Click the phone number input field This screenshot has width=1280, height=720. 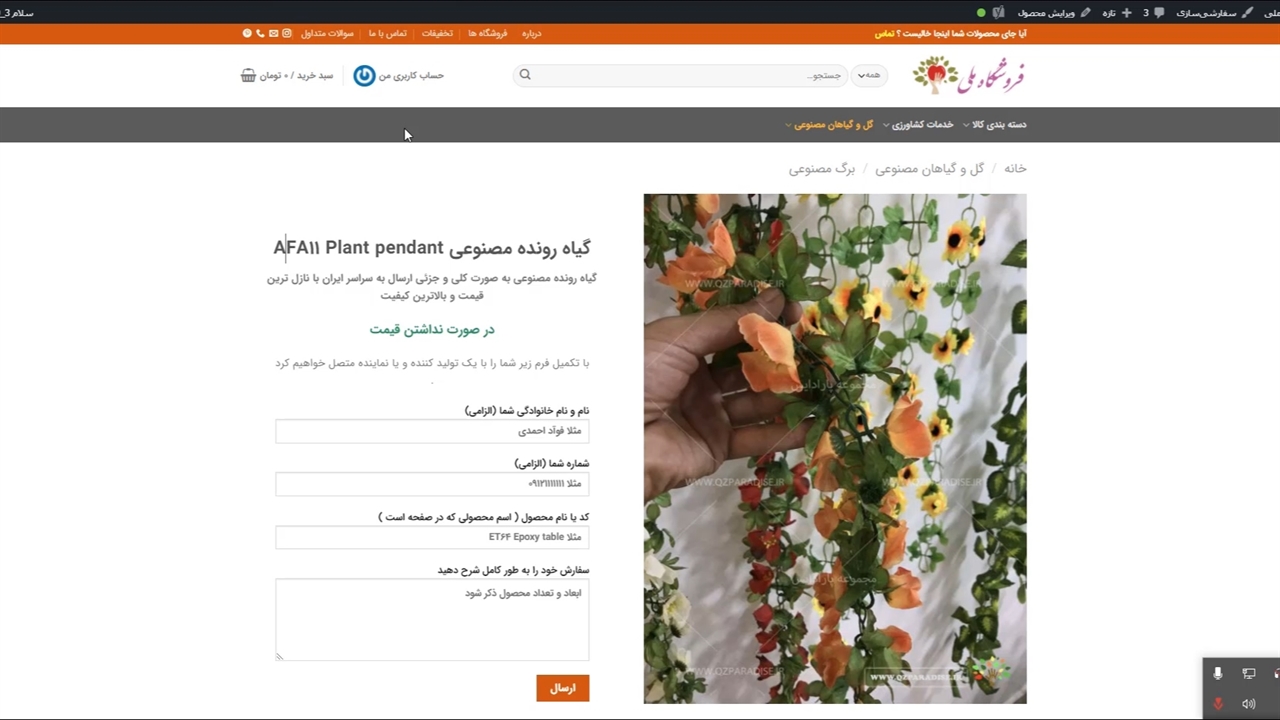coord(432,484)
